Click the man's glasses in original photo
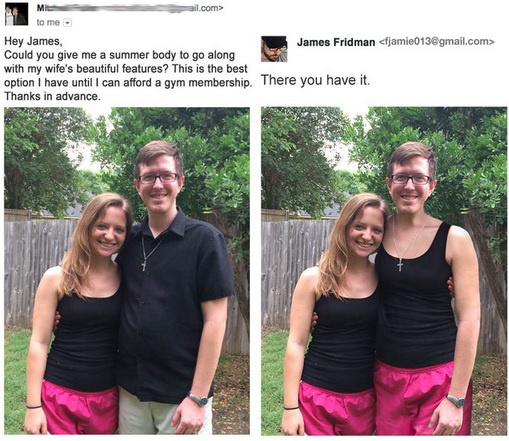The height and width of the screenshot is (441, 509). tap(159, 178)
